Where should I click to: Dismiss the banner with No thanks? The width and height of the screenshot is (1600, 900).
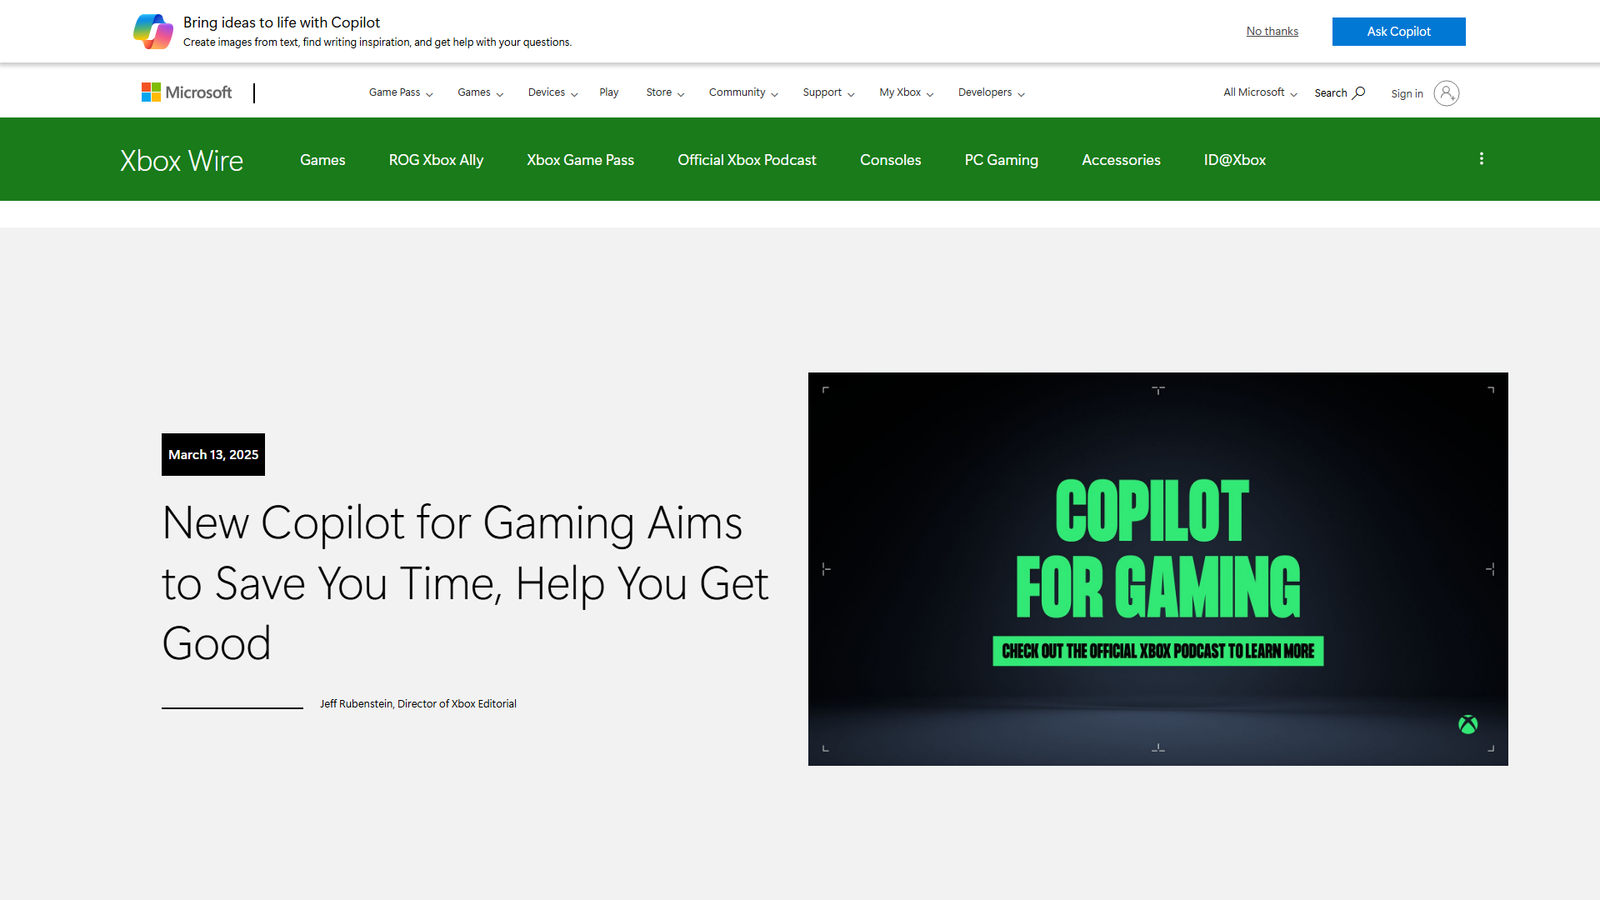(x=1271, y=31)
